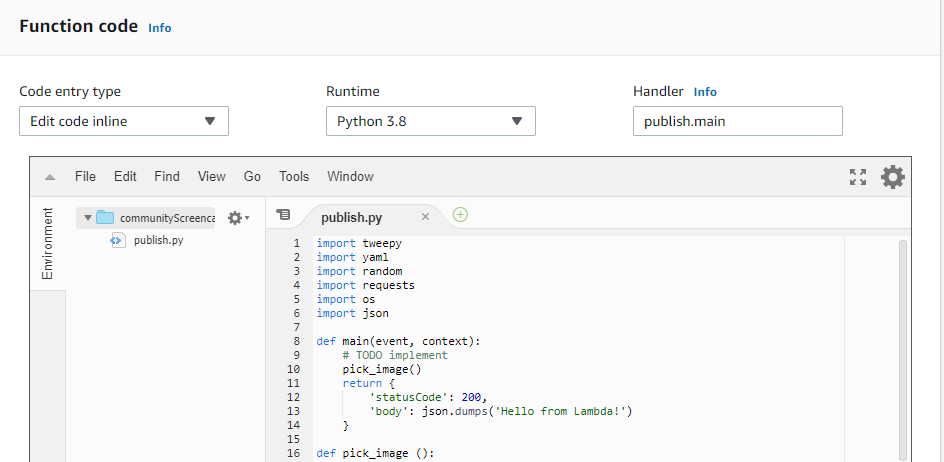Open the View menu
Image resolution: width=944 pixels, height=462 pixels.
[211, 176]
